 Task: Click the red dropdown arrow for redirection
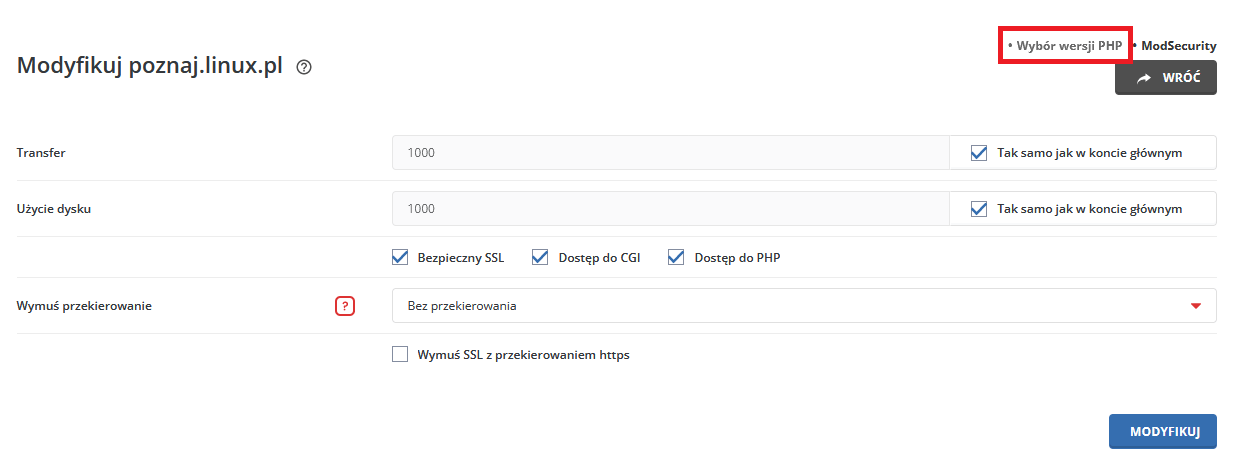(x=1196, y=306)
